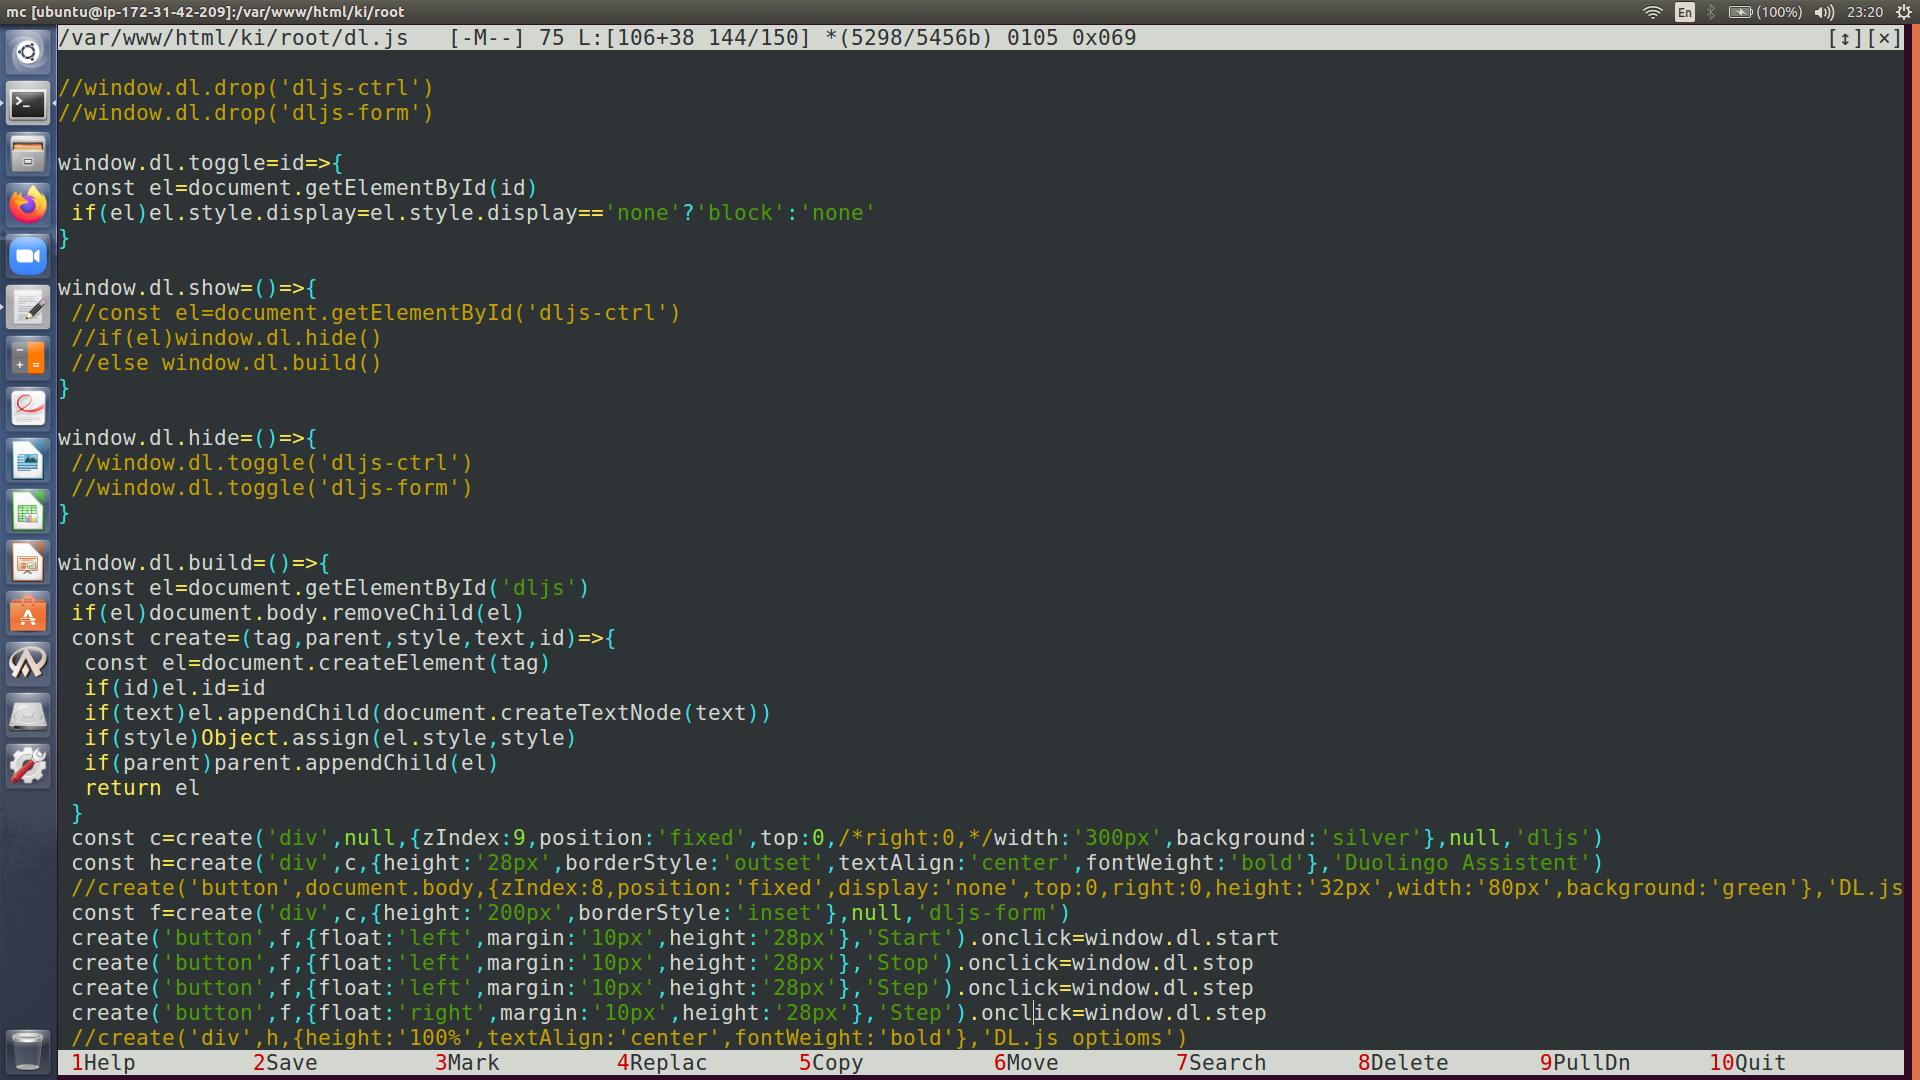The image size is (1920, 1080).
Task: Click the 7Search function key label
Action: 1221,1063
